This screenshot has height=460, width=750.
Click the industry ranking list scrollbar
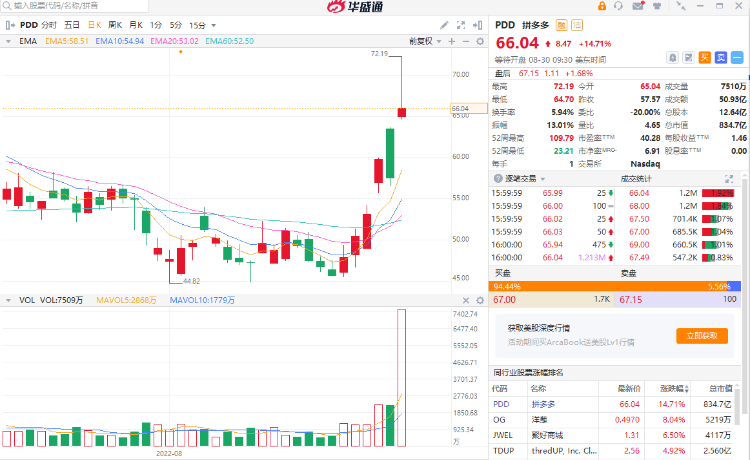click(x=739, y=406)
